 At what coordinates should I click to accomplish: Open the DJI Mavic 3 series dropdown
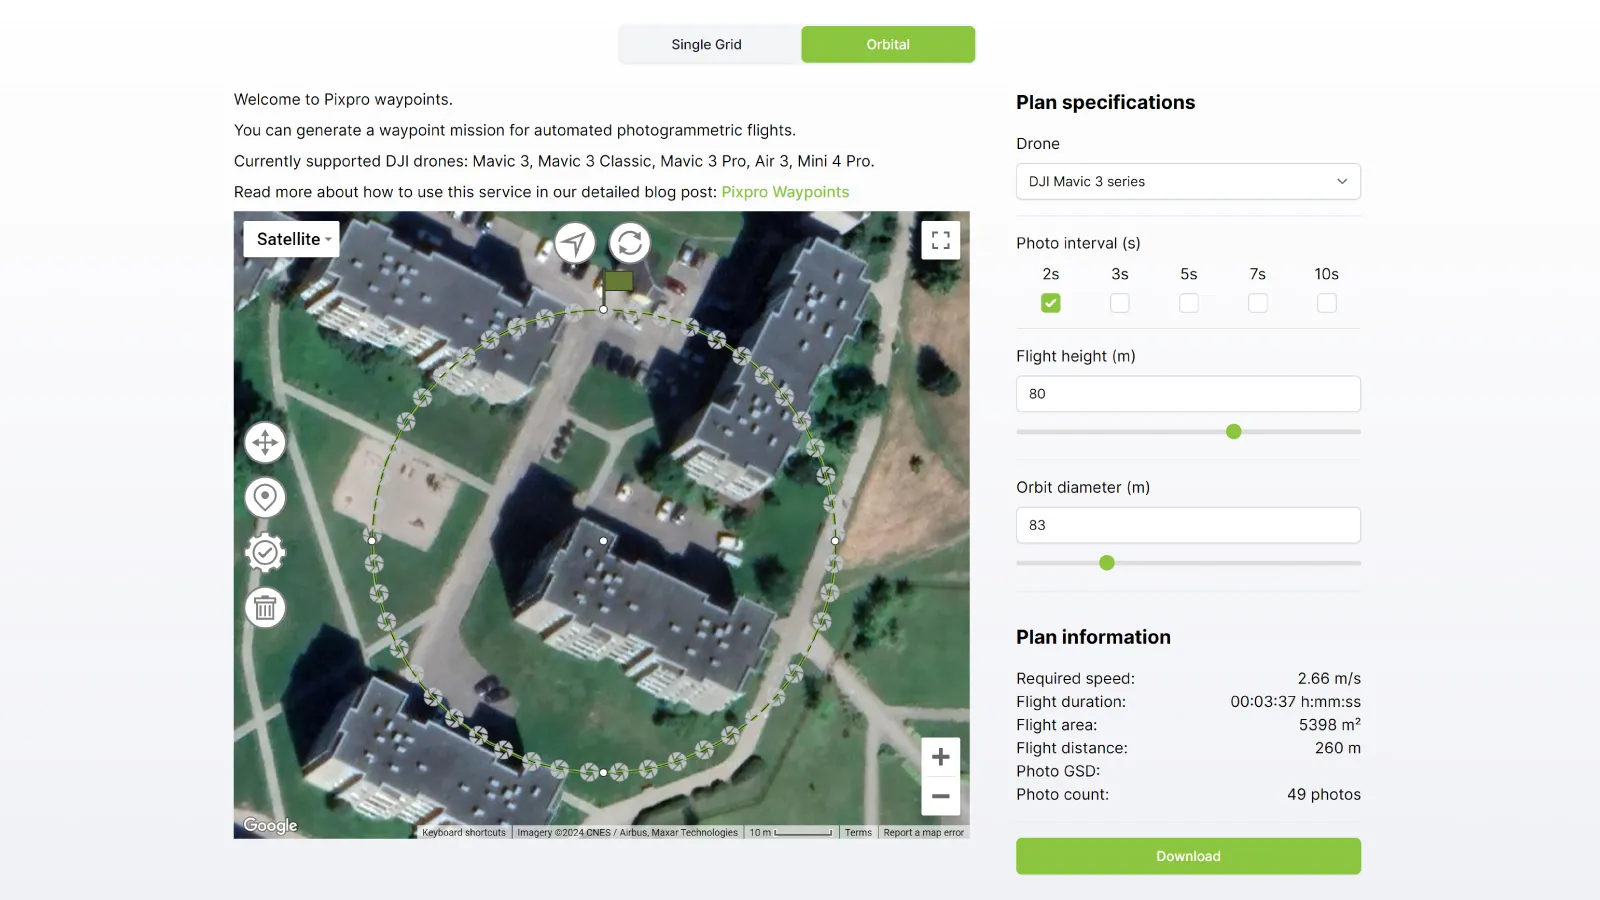(1188, 182)
